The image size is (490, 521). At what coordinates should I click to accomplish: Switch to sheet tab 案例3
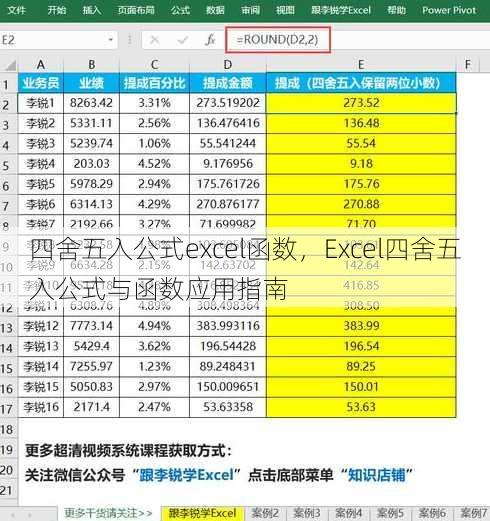[x=307, y=513]
